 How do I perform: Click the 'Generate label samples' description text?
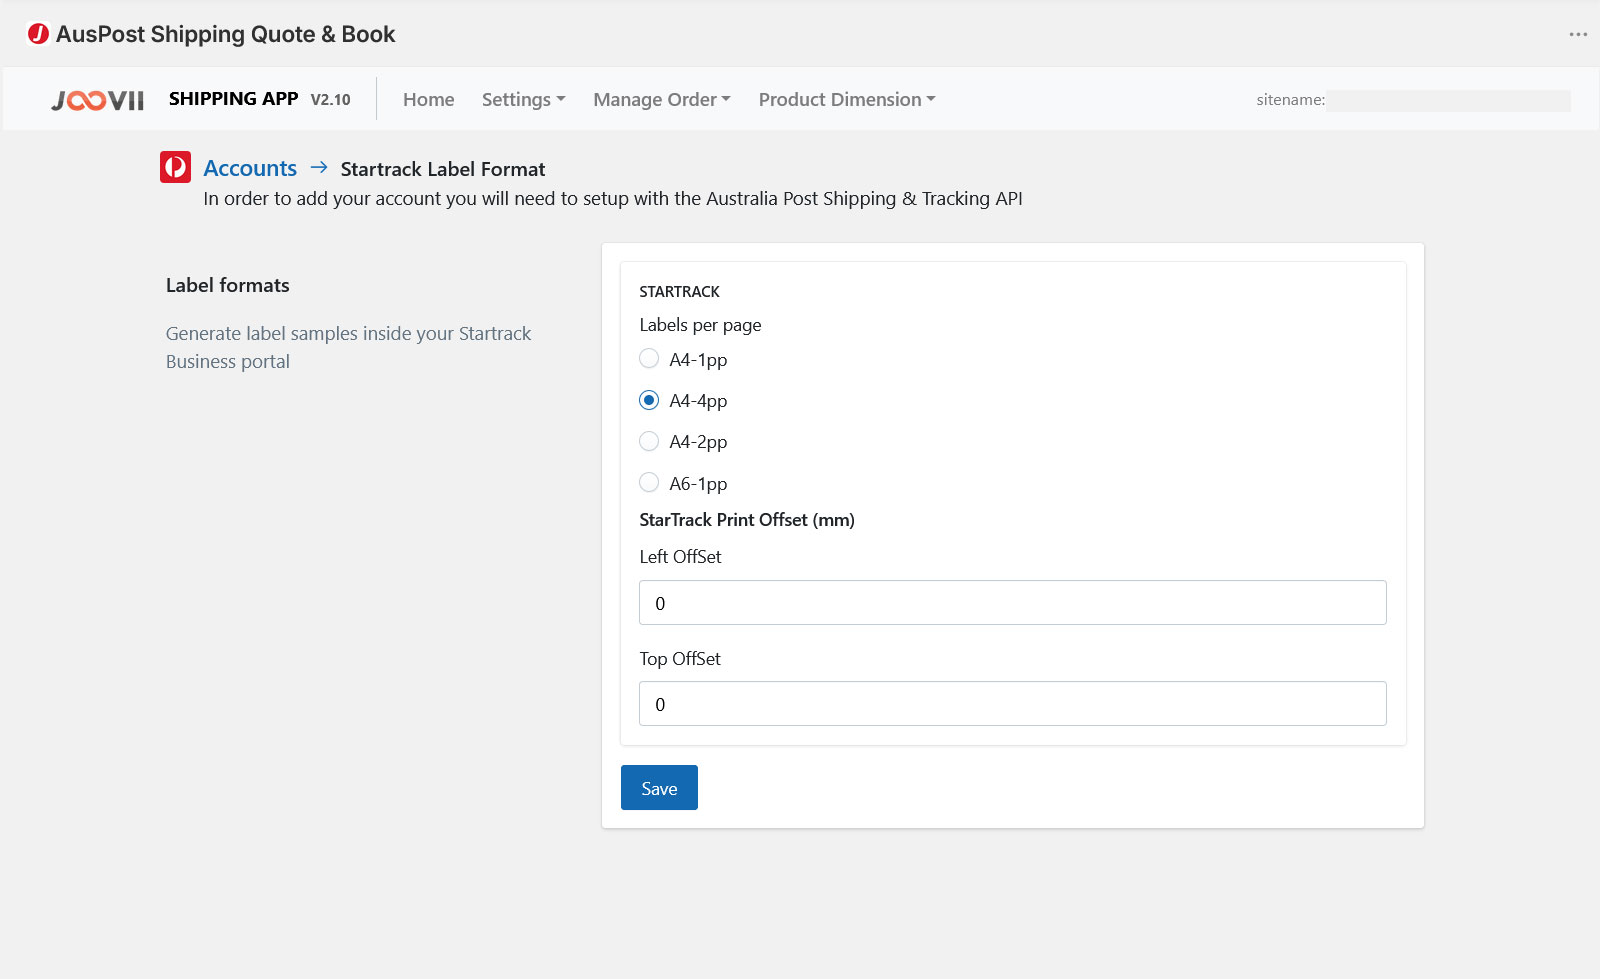click(x=348, y=347)
